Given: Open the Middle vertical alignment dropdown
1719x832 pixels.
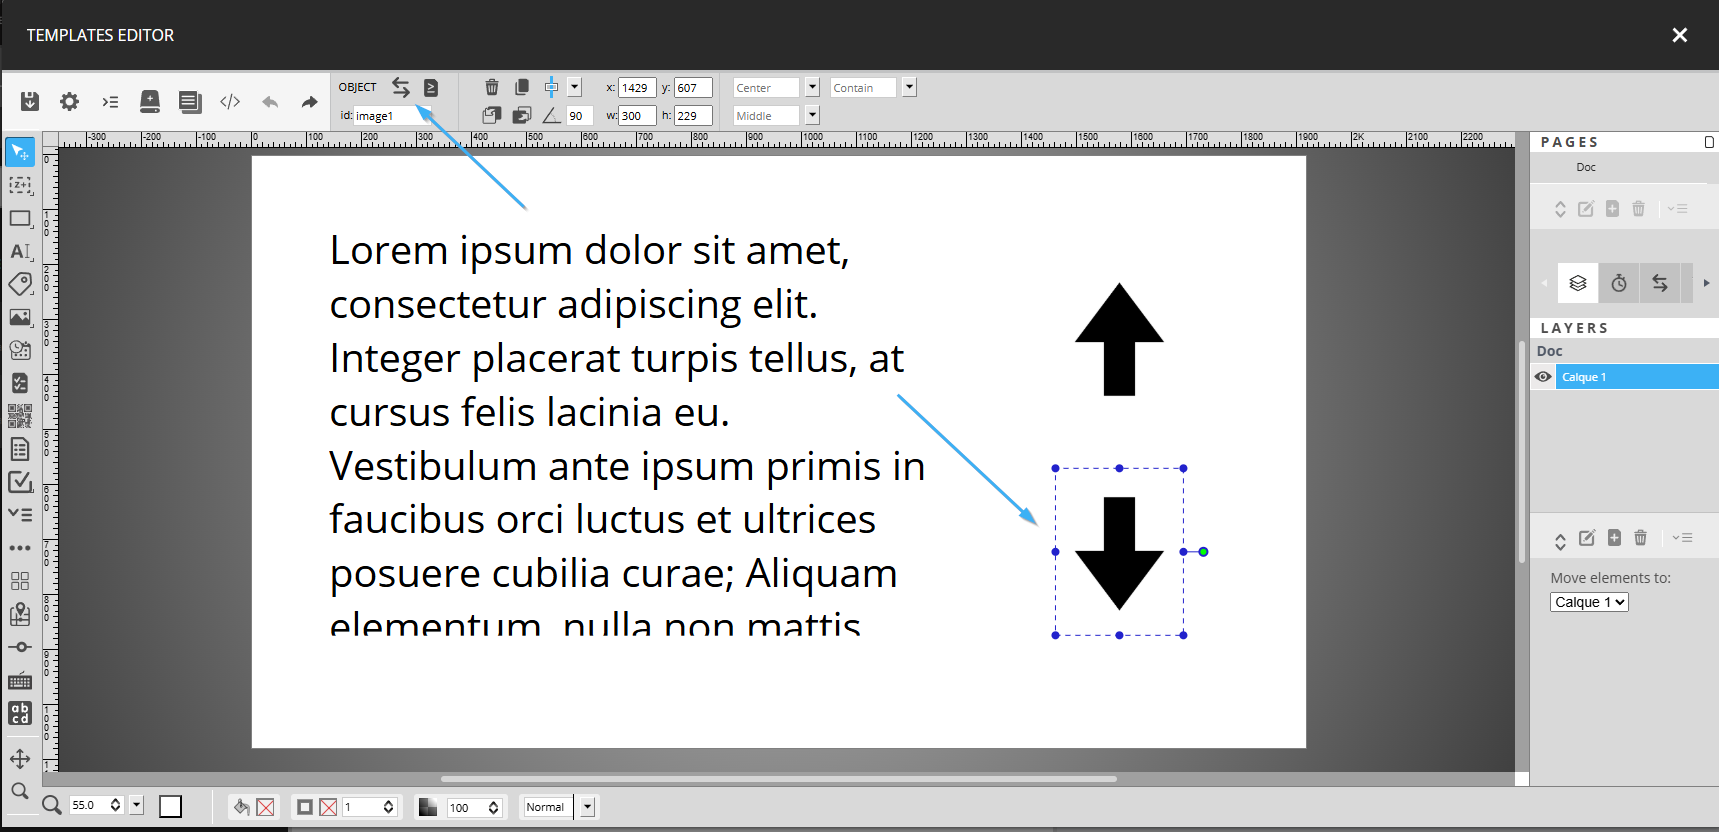Looking at the screenshot, I should (x=812, y=115).
